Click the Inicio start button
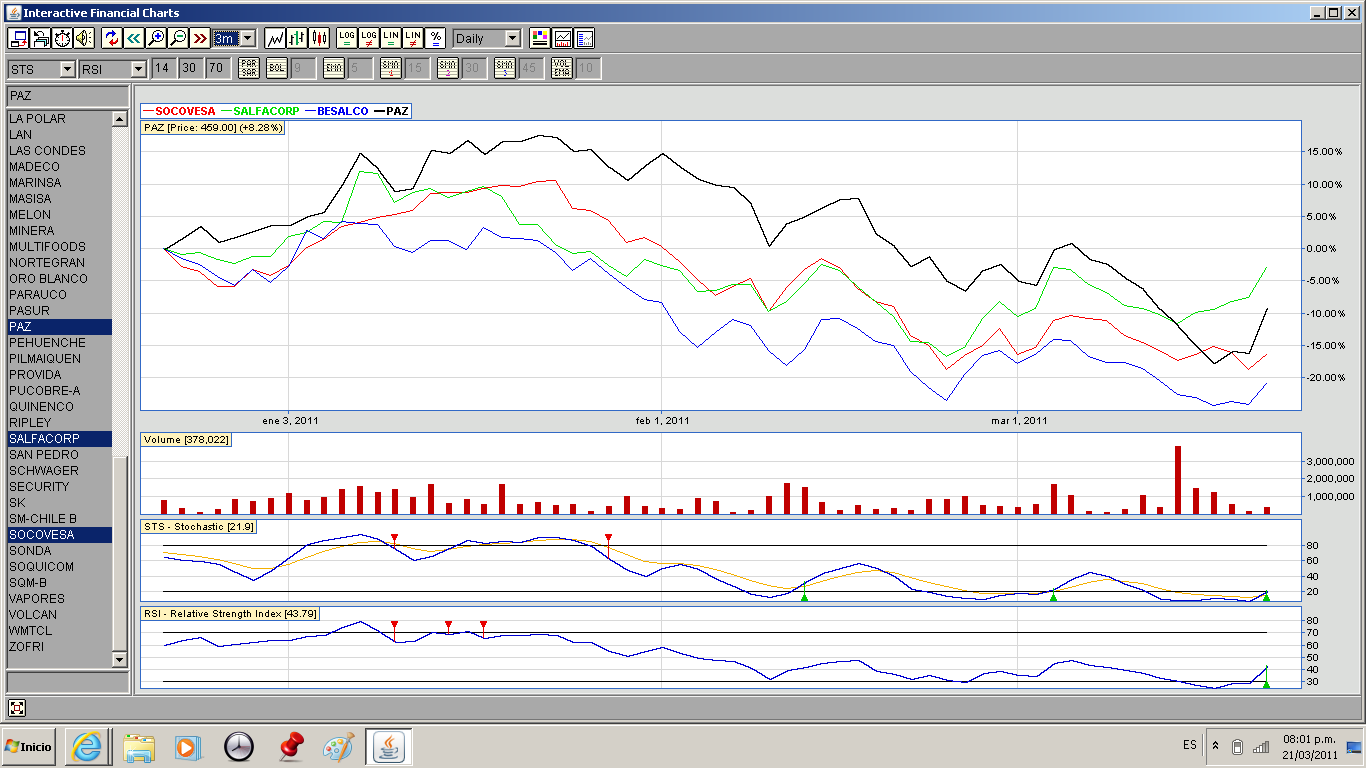Screen dimensions: 1366x768 [x=28, y=747]
